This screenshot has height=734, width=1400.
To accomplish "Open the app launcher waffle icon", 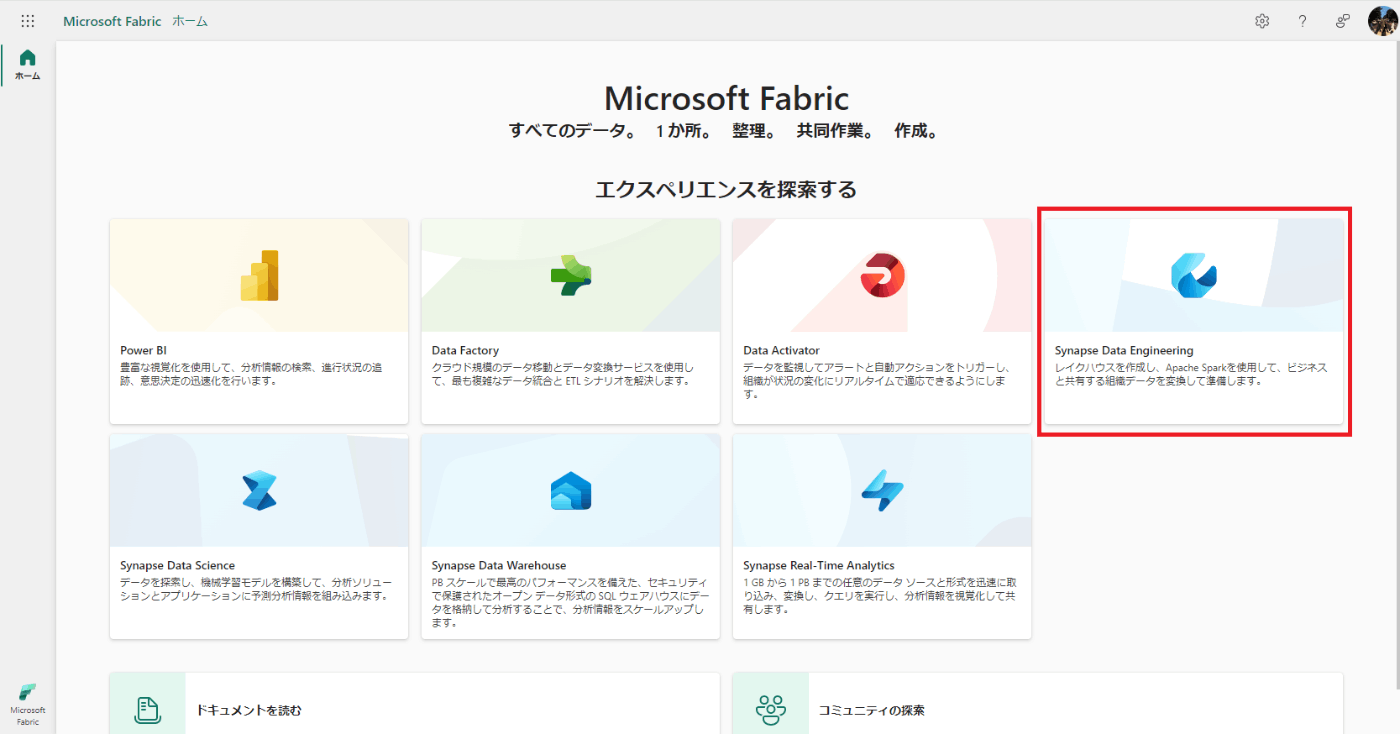I will tap(27, 21).
